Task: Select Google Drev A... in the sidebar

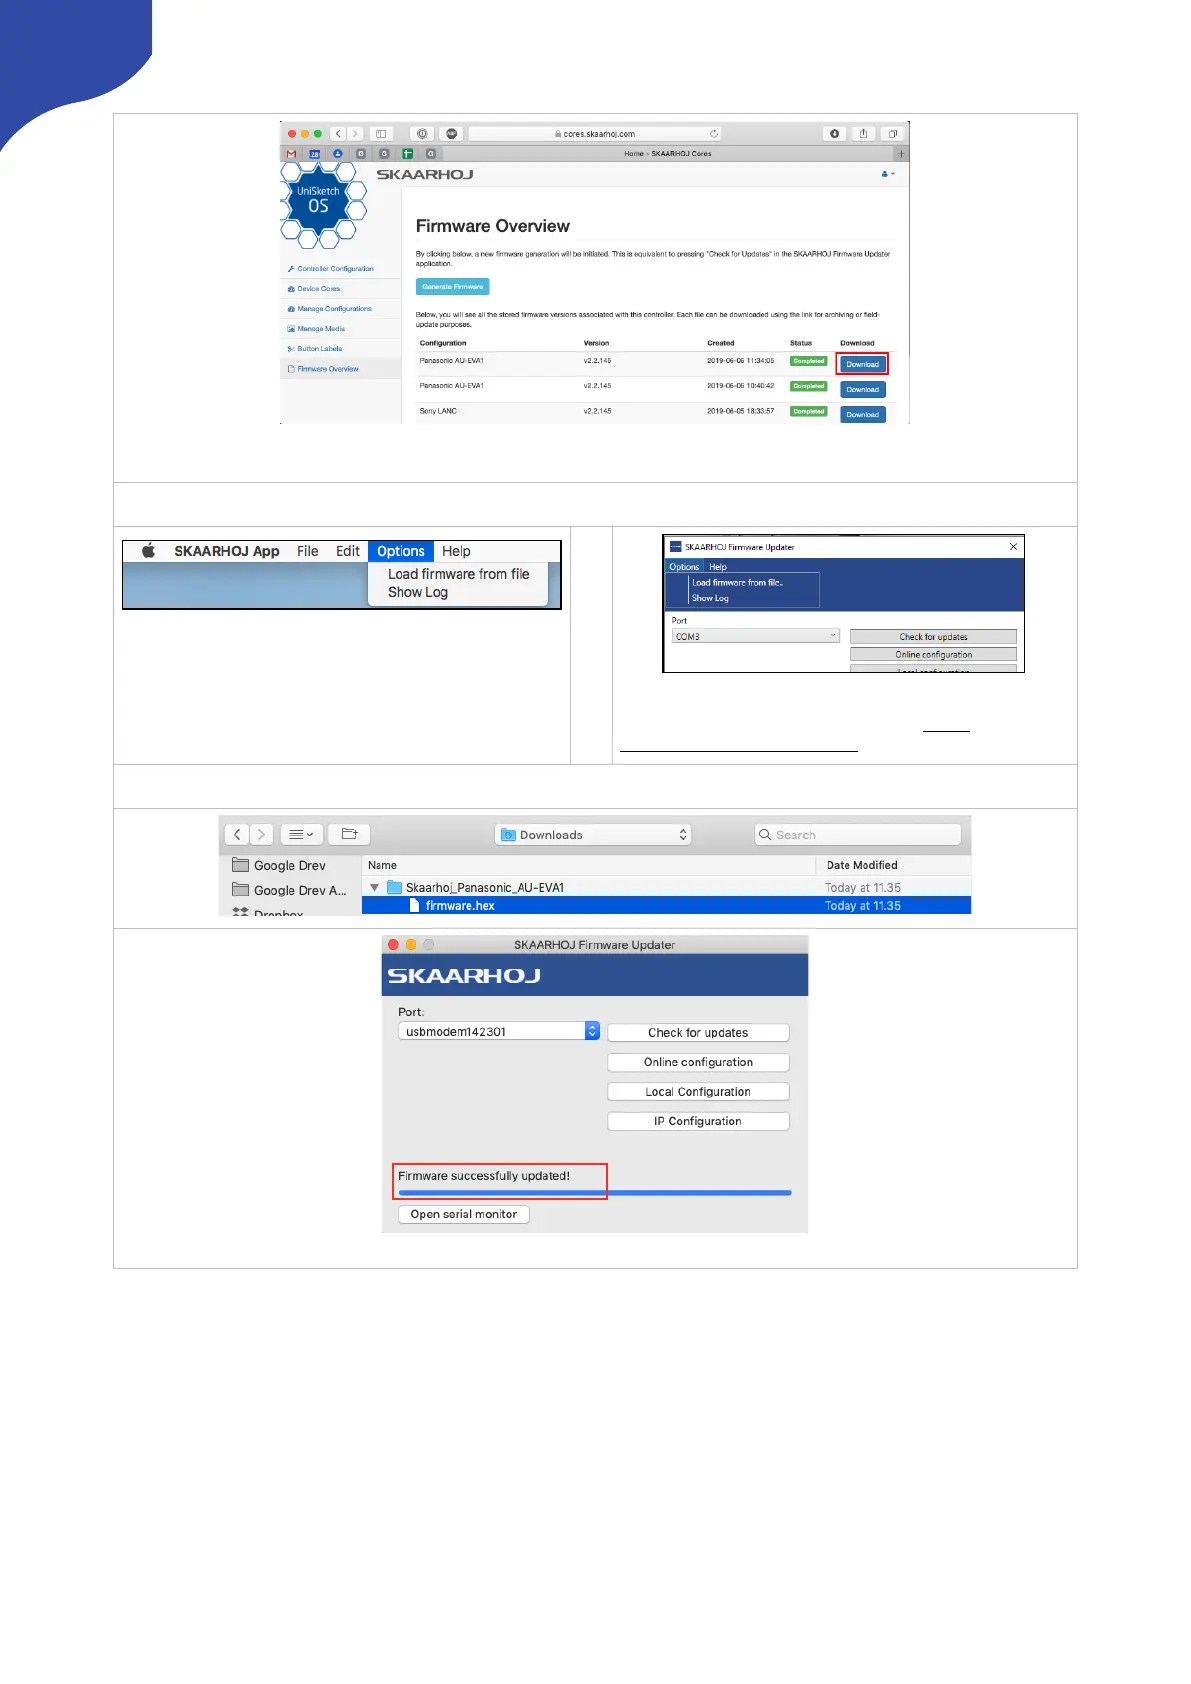Action: tap(289, 890)
